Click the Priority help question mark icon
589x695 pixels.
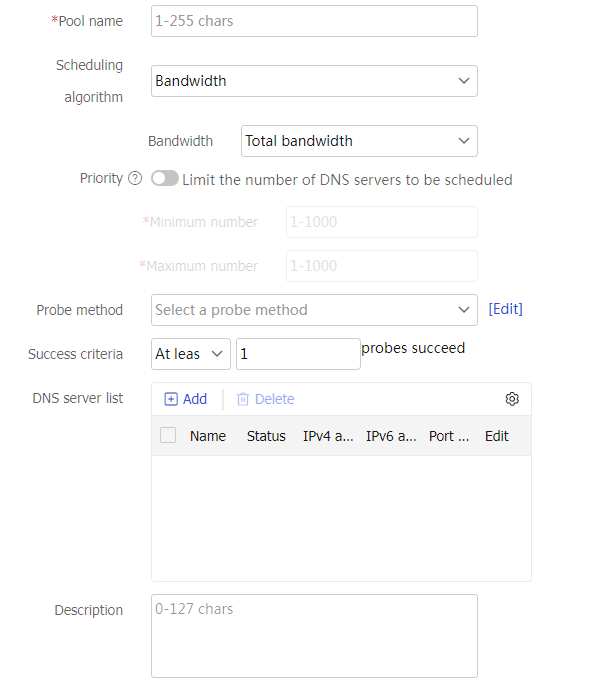tap(135, 178)
